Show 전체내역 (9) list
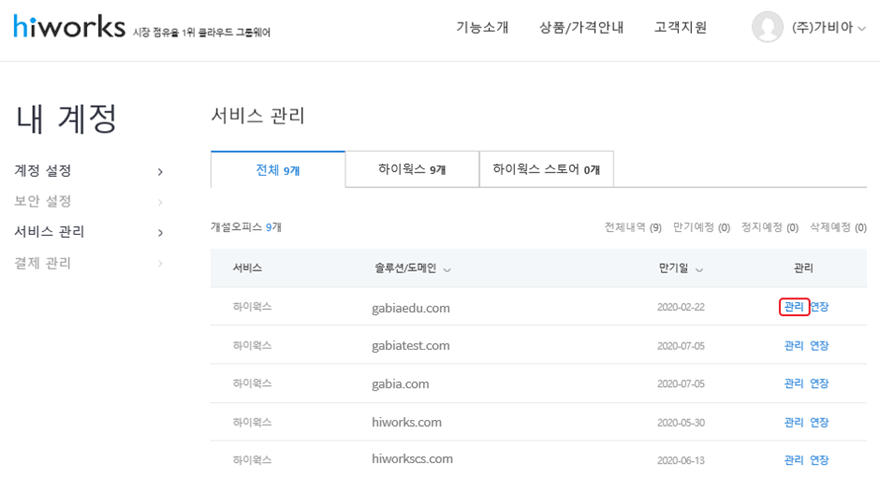 point(633,228)
